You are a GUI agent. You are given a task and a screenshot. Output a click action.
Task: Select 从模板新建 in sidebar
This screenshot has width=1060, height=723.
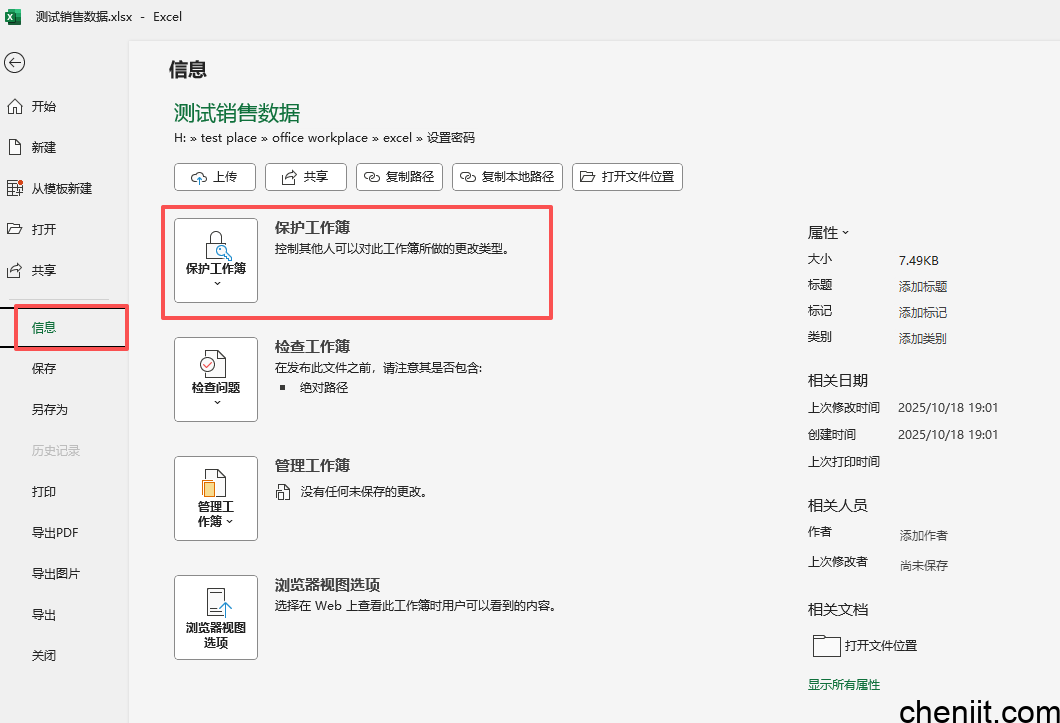pyautogui.click(x=61, y=188)
